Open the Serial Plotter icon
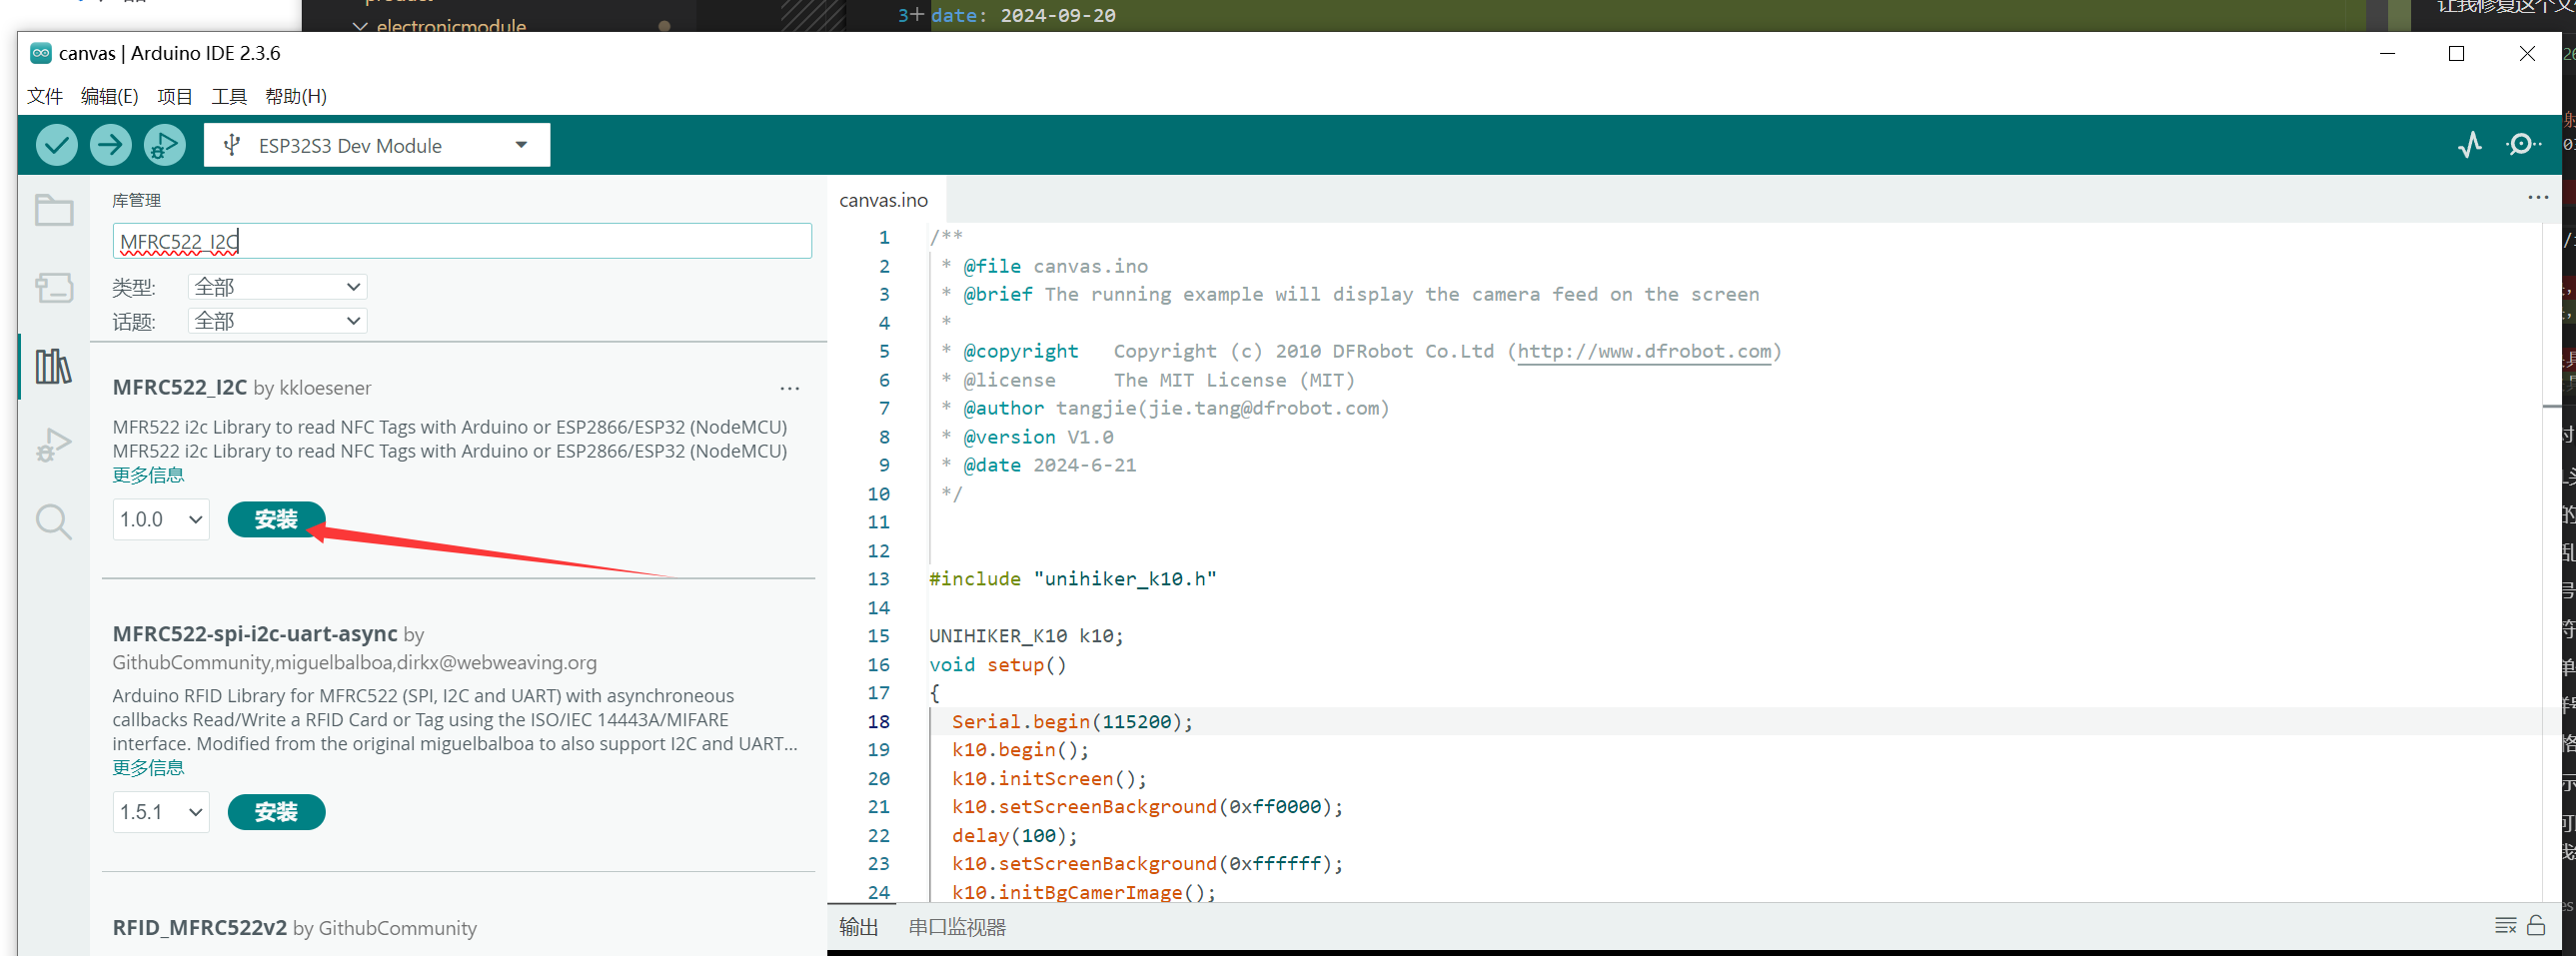2576x956 pixels. tap(2469, 146)
